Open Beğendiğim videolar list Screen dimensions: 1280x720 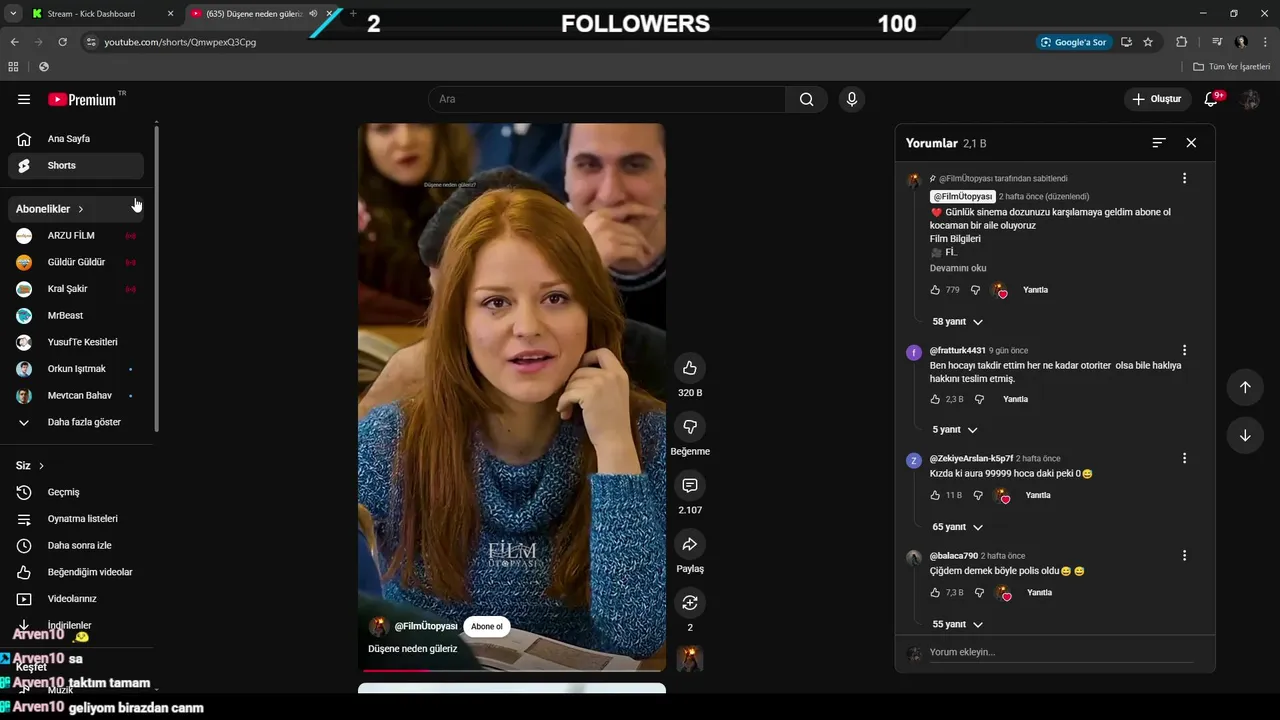click(x=76, y=572)
